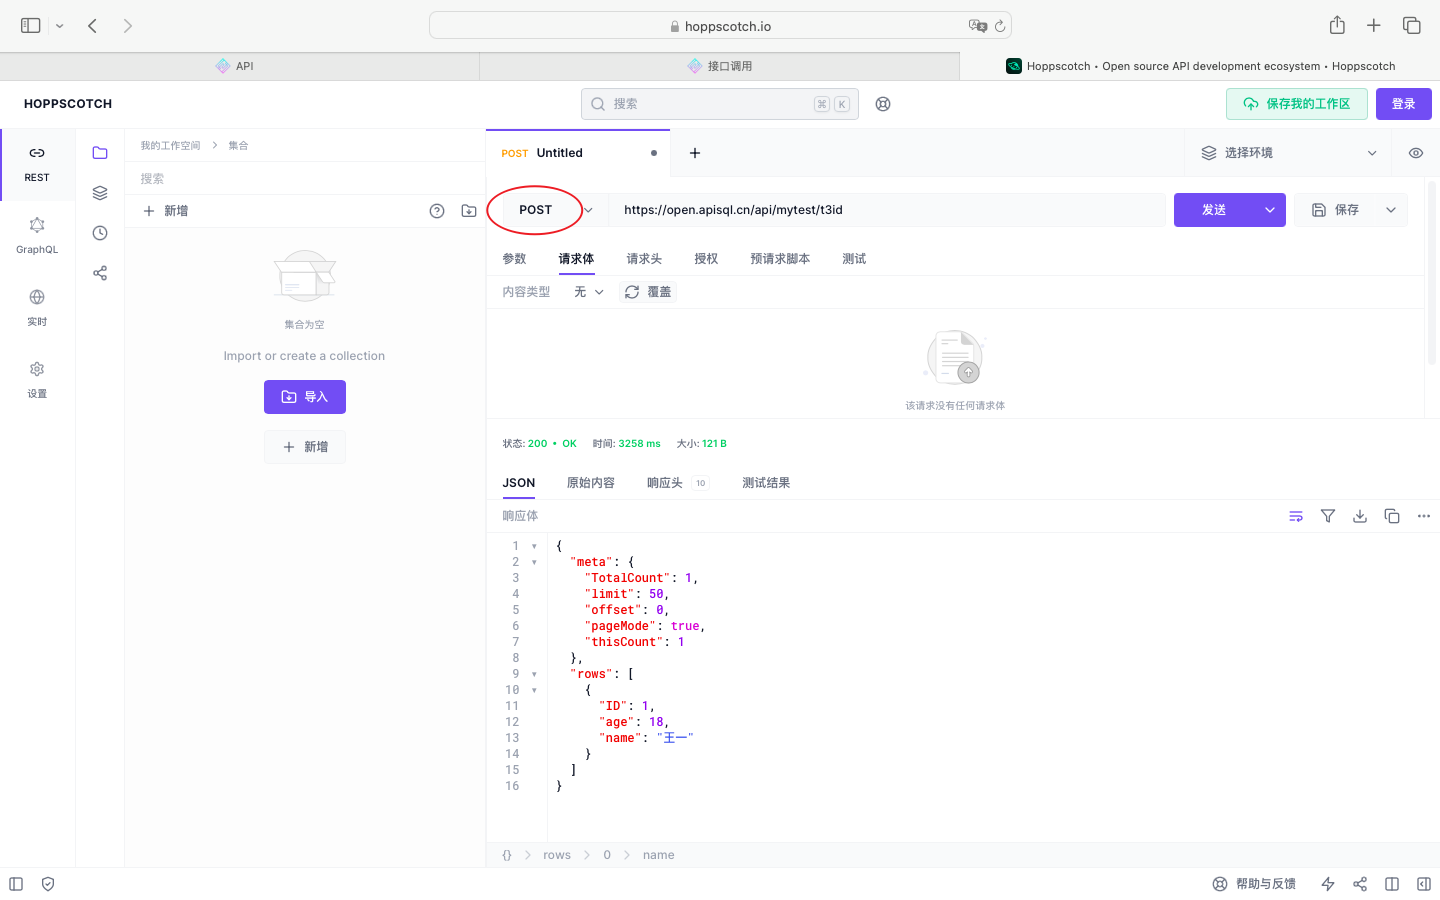Toggle environment preview eye icon
The height and width of the screenshot is (900, 1440).
(1416, 153)
